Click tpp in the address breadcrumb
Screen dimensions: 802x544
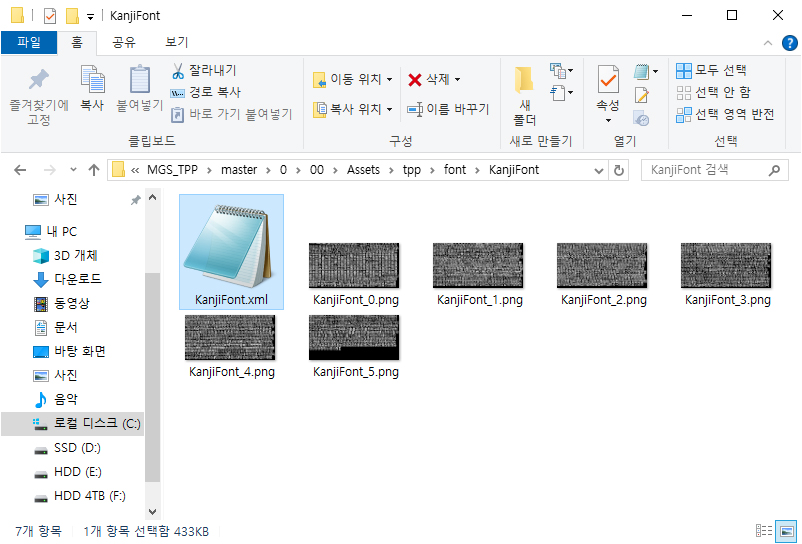[x=412, y=170]
